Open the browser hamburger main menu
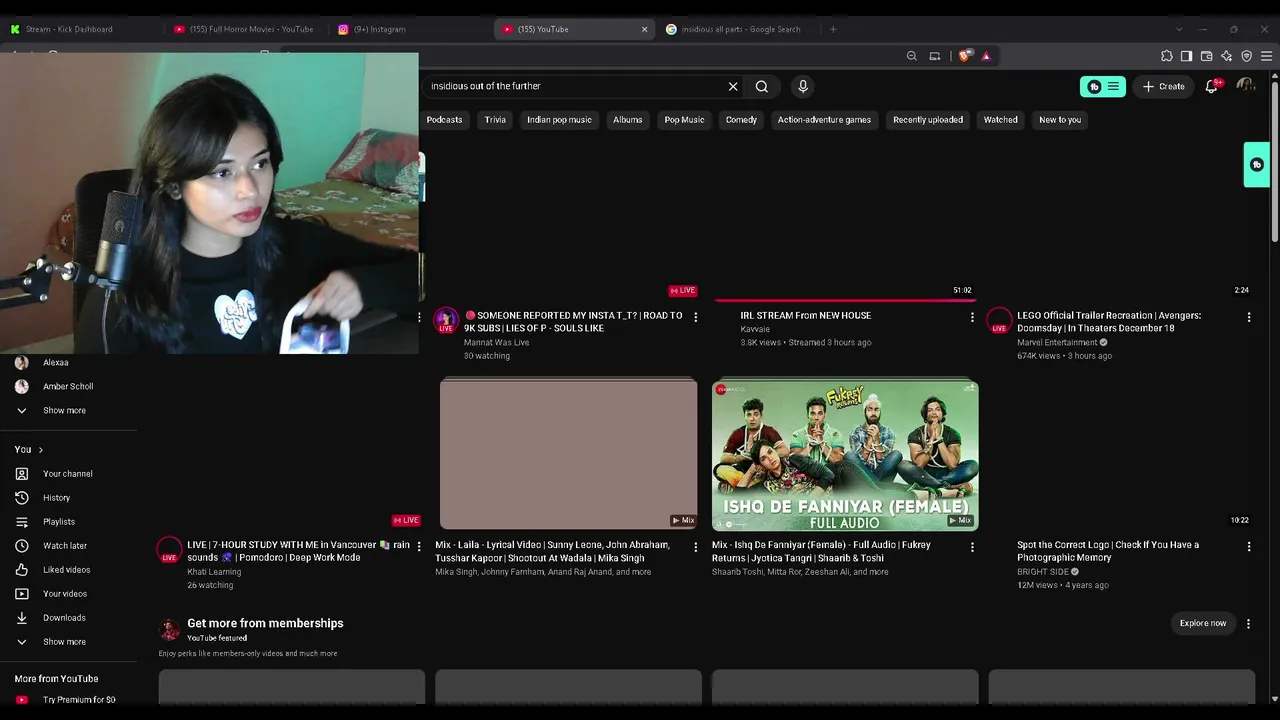The image size is (1280, 720). pos(1267,56)
